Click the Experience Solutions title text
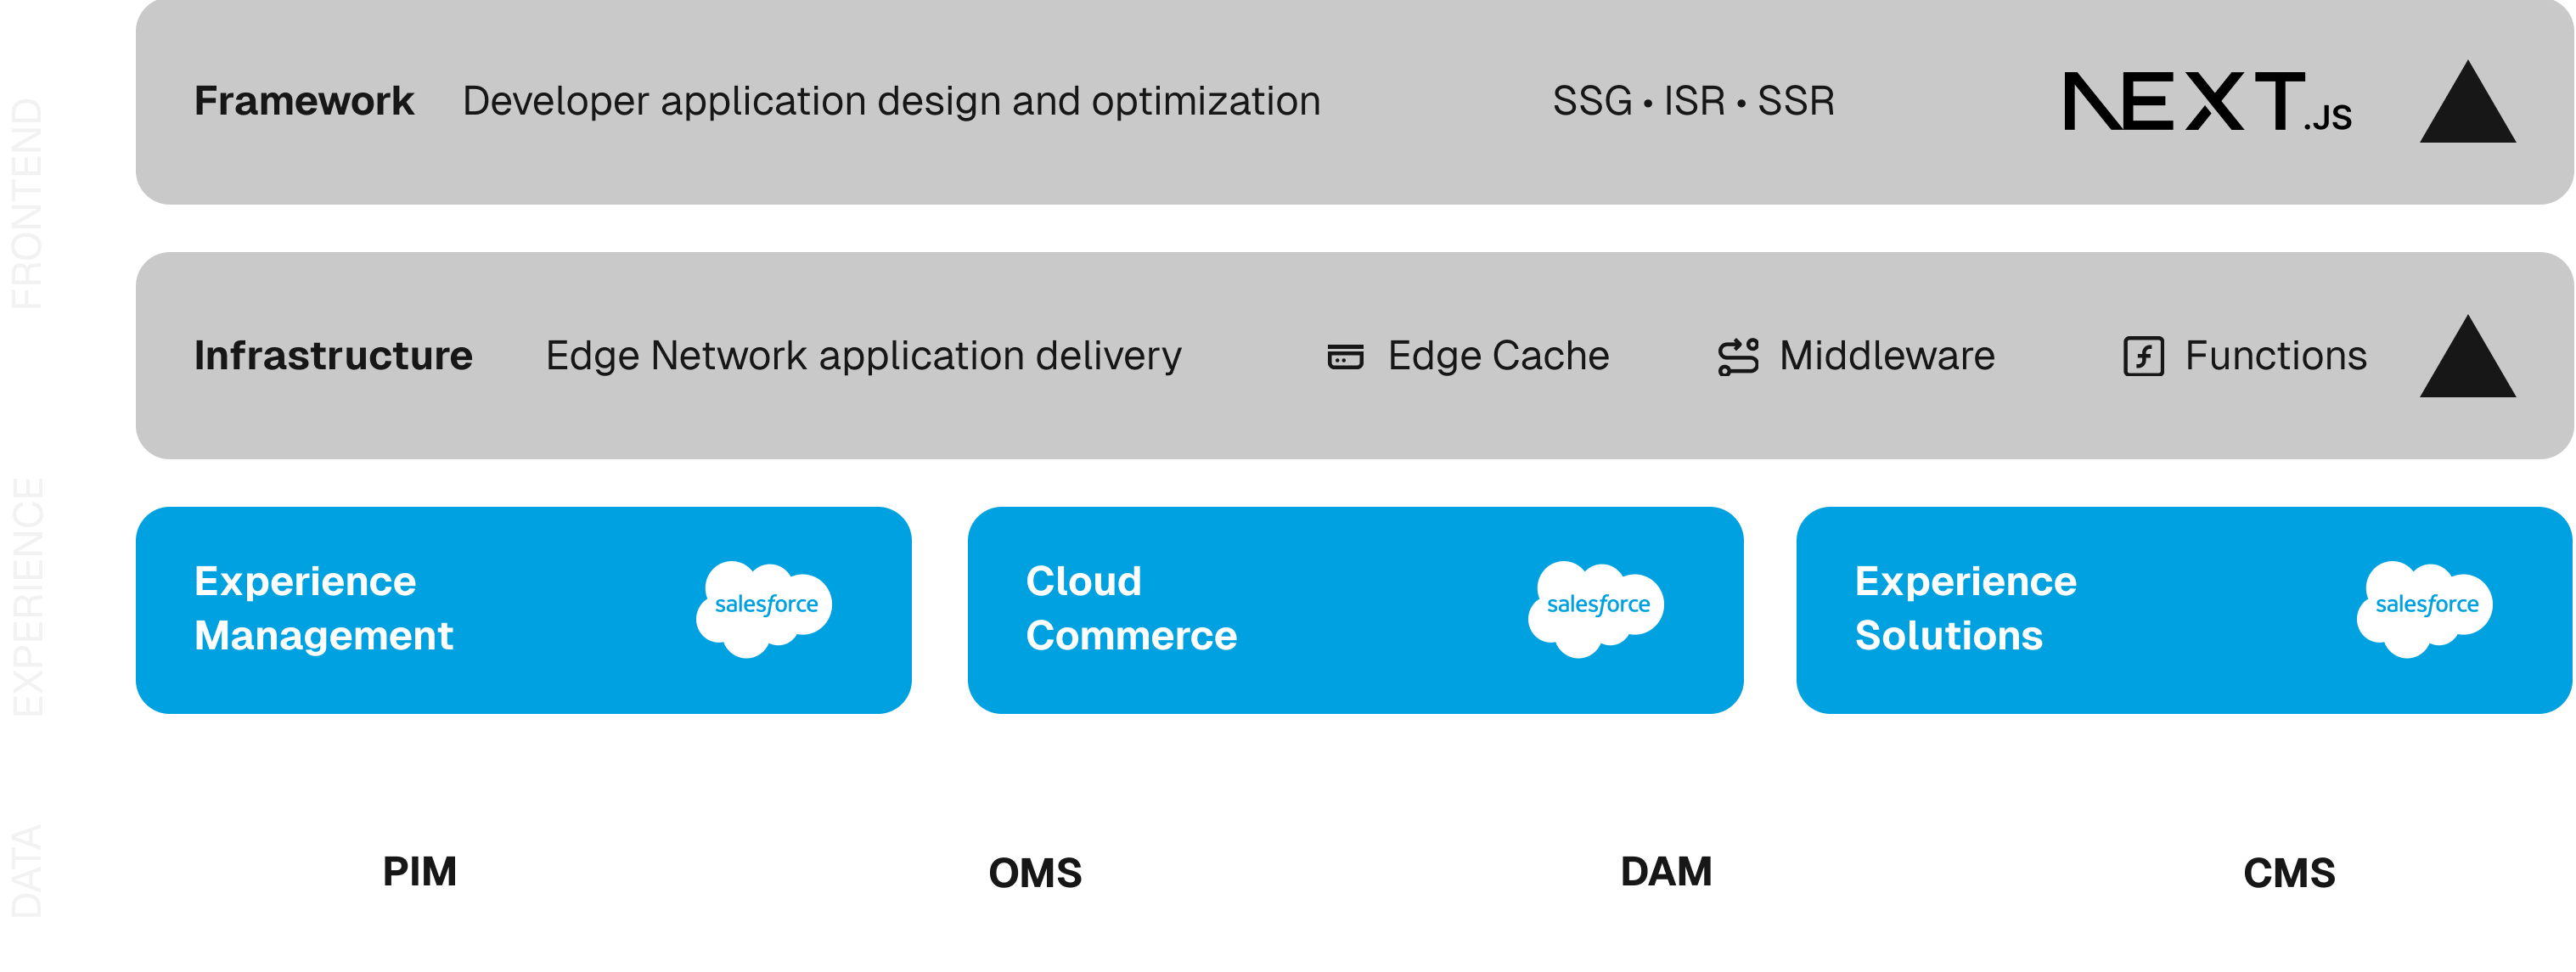The width and height of the screenshot is (2576, 972). click(1965, 608)
